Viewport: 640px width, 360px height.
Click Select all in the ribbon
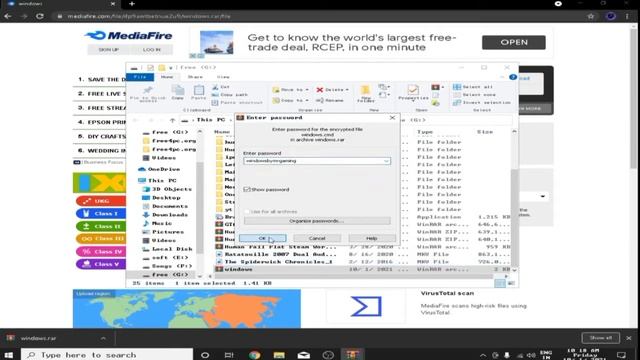coord(473,87)
